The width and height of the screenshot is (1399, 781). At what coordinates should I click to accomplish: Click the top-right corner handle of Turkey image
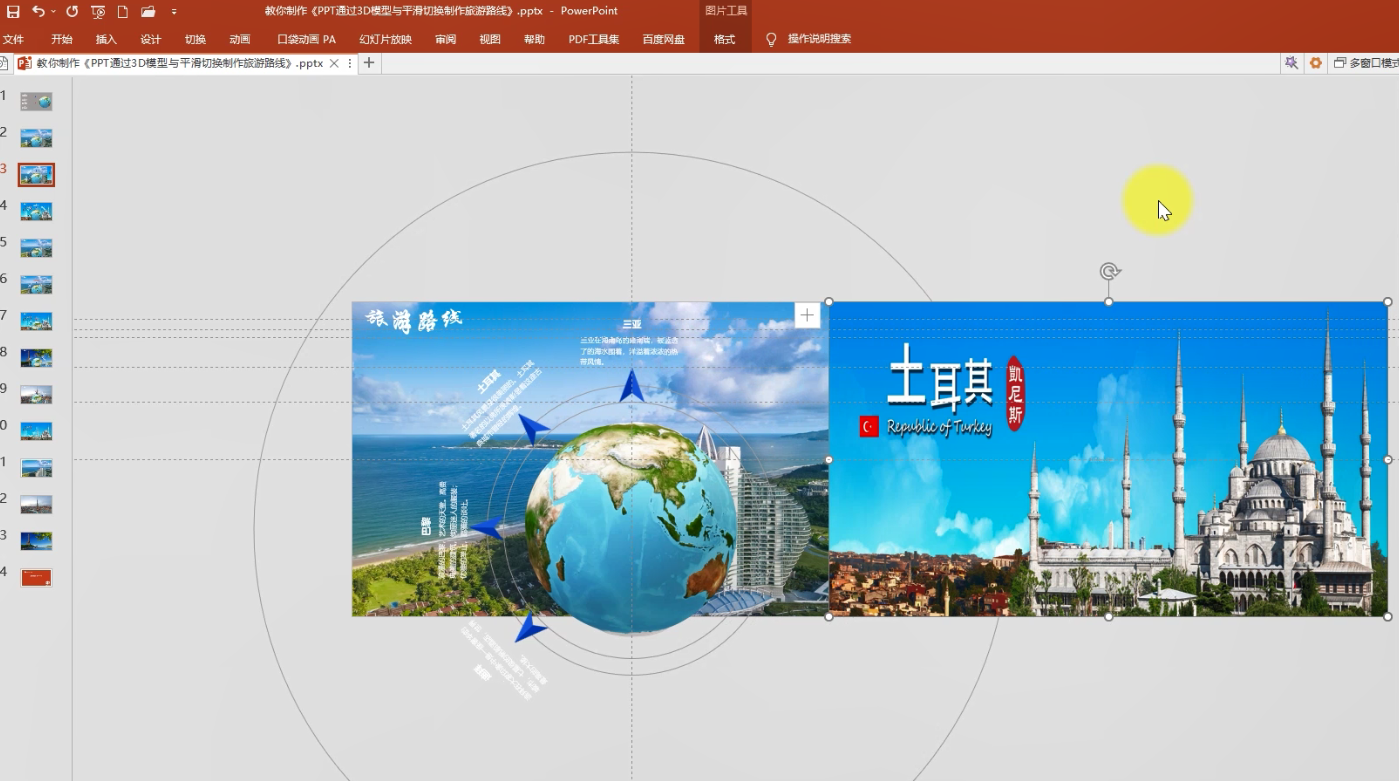pyautogui.click(x=1387, y=302)
